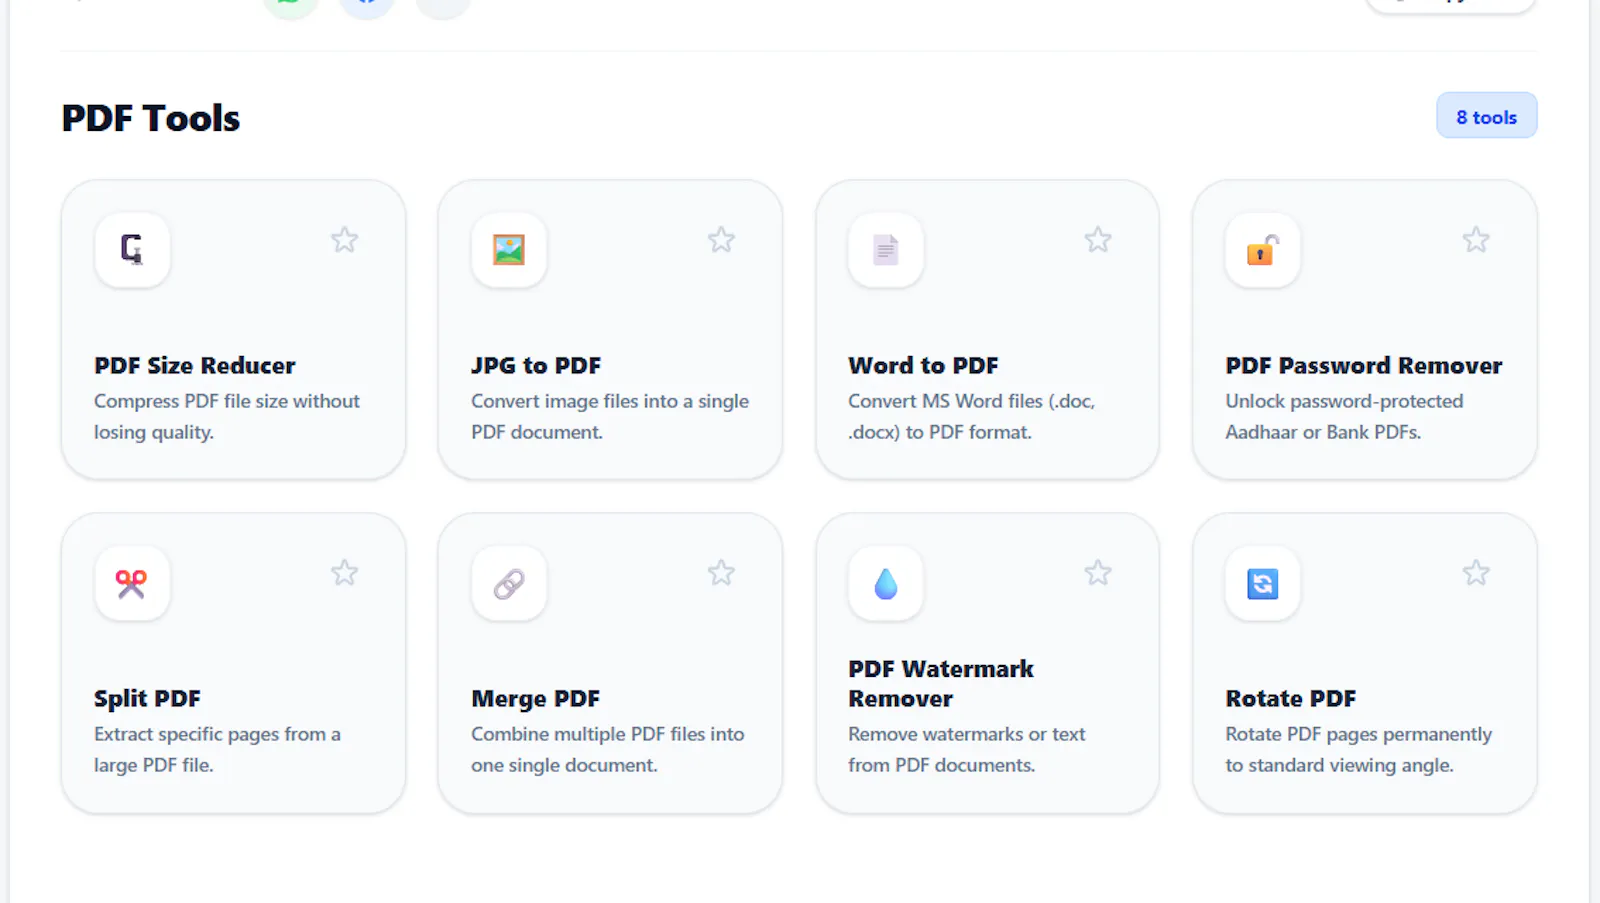This screenshot has width=1600, height=903.
Task: Click the JPG to PDF picture icon
Action: point(509,249)
